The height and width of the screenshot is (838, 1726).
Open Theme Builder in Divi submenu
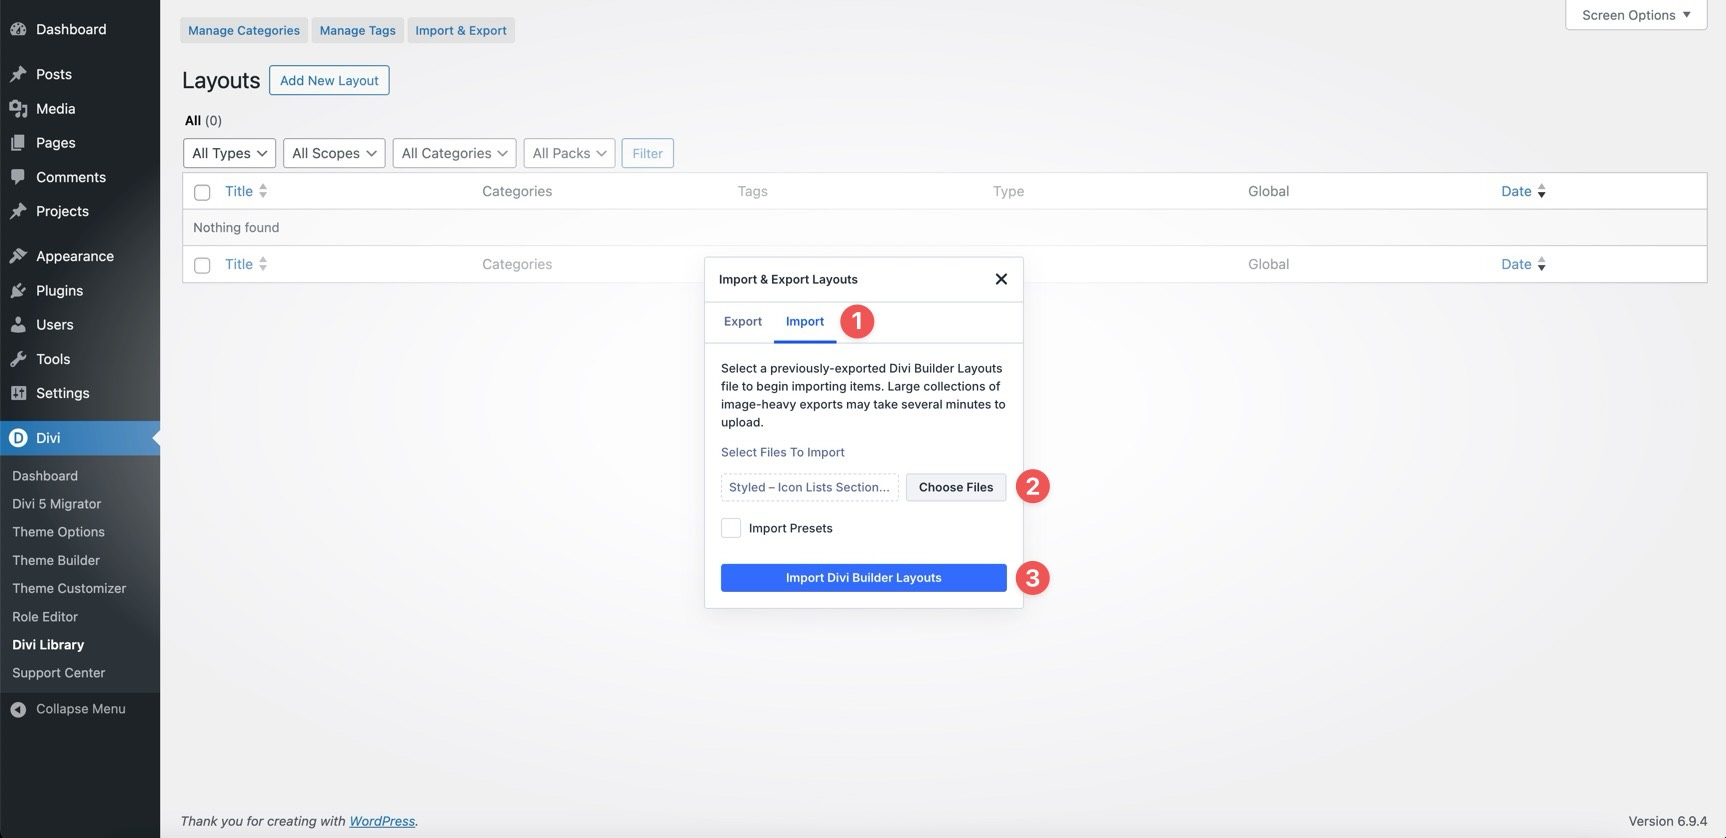click(56, 560)
